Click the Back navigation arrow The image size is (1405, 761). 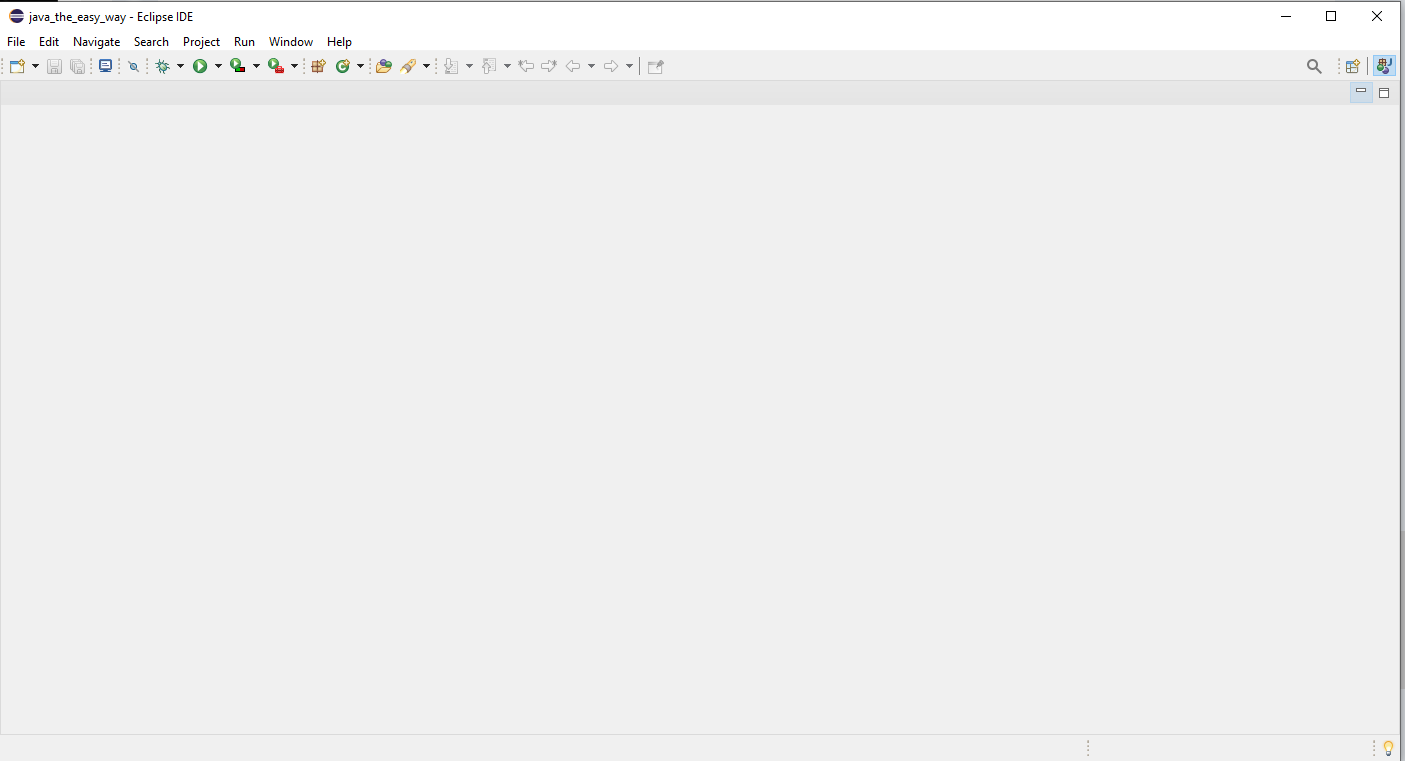coord(573,66)
